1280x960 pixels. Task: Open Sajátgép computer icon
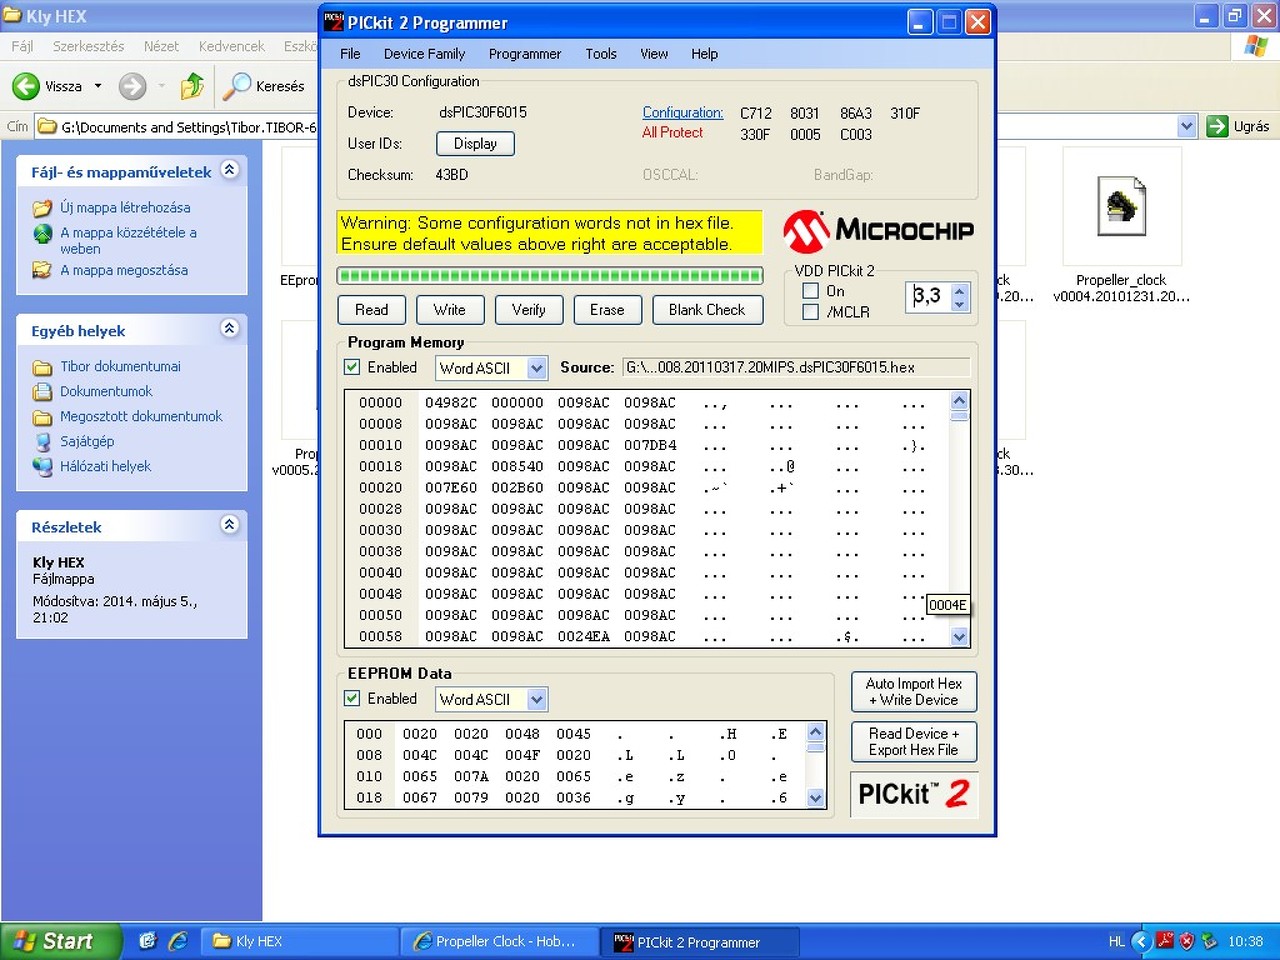pyautogui.click(x=42, y=442)
